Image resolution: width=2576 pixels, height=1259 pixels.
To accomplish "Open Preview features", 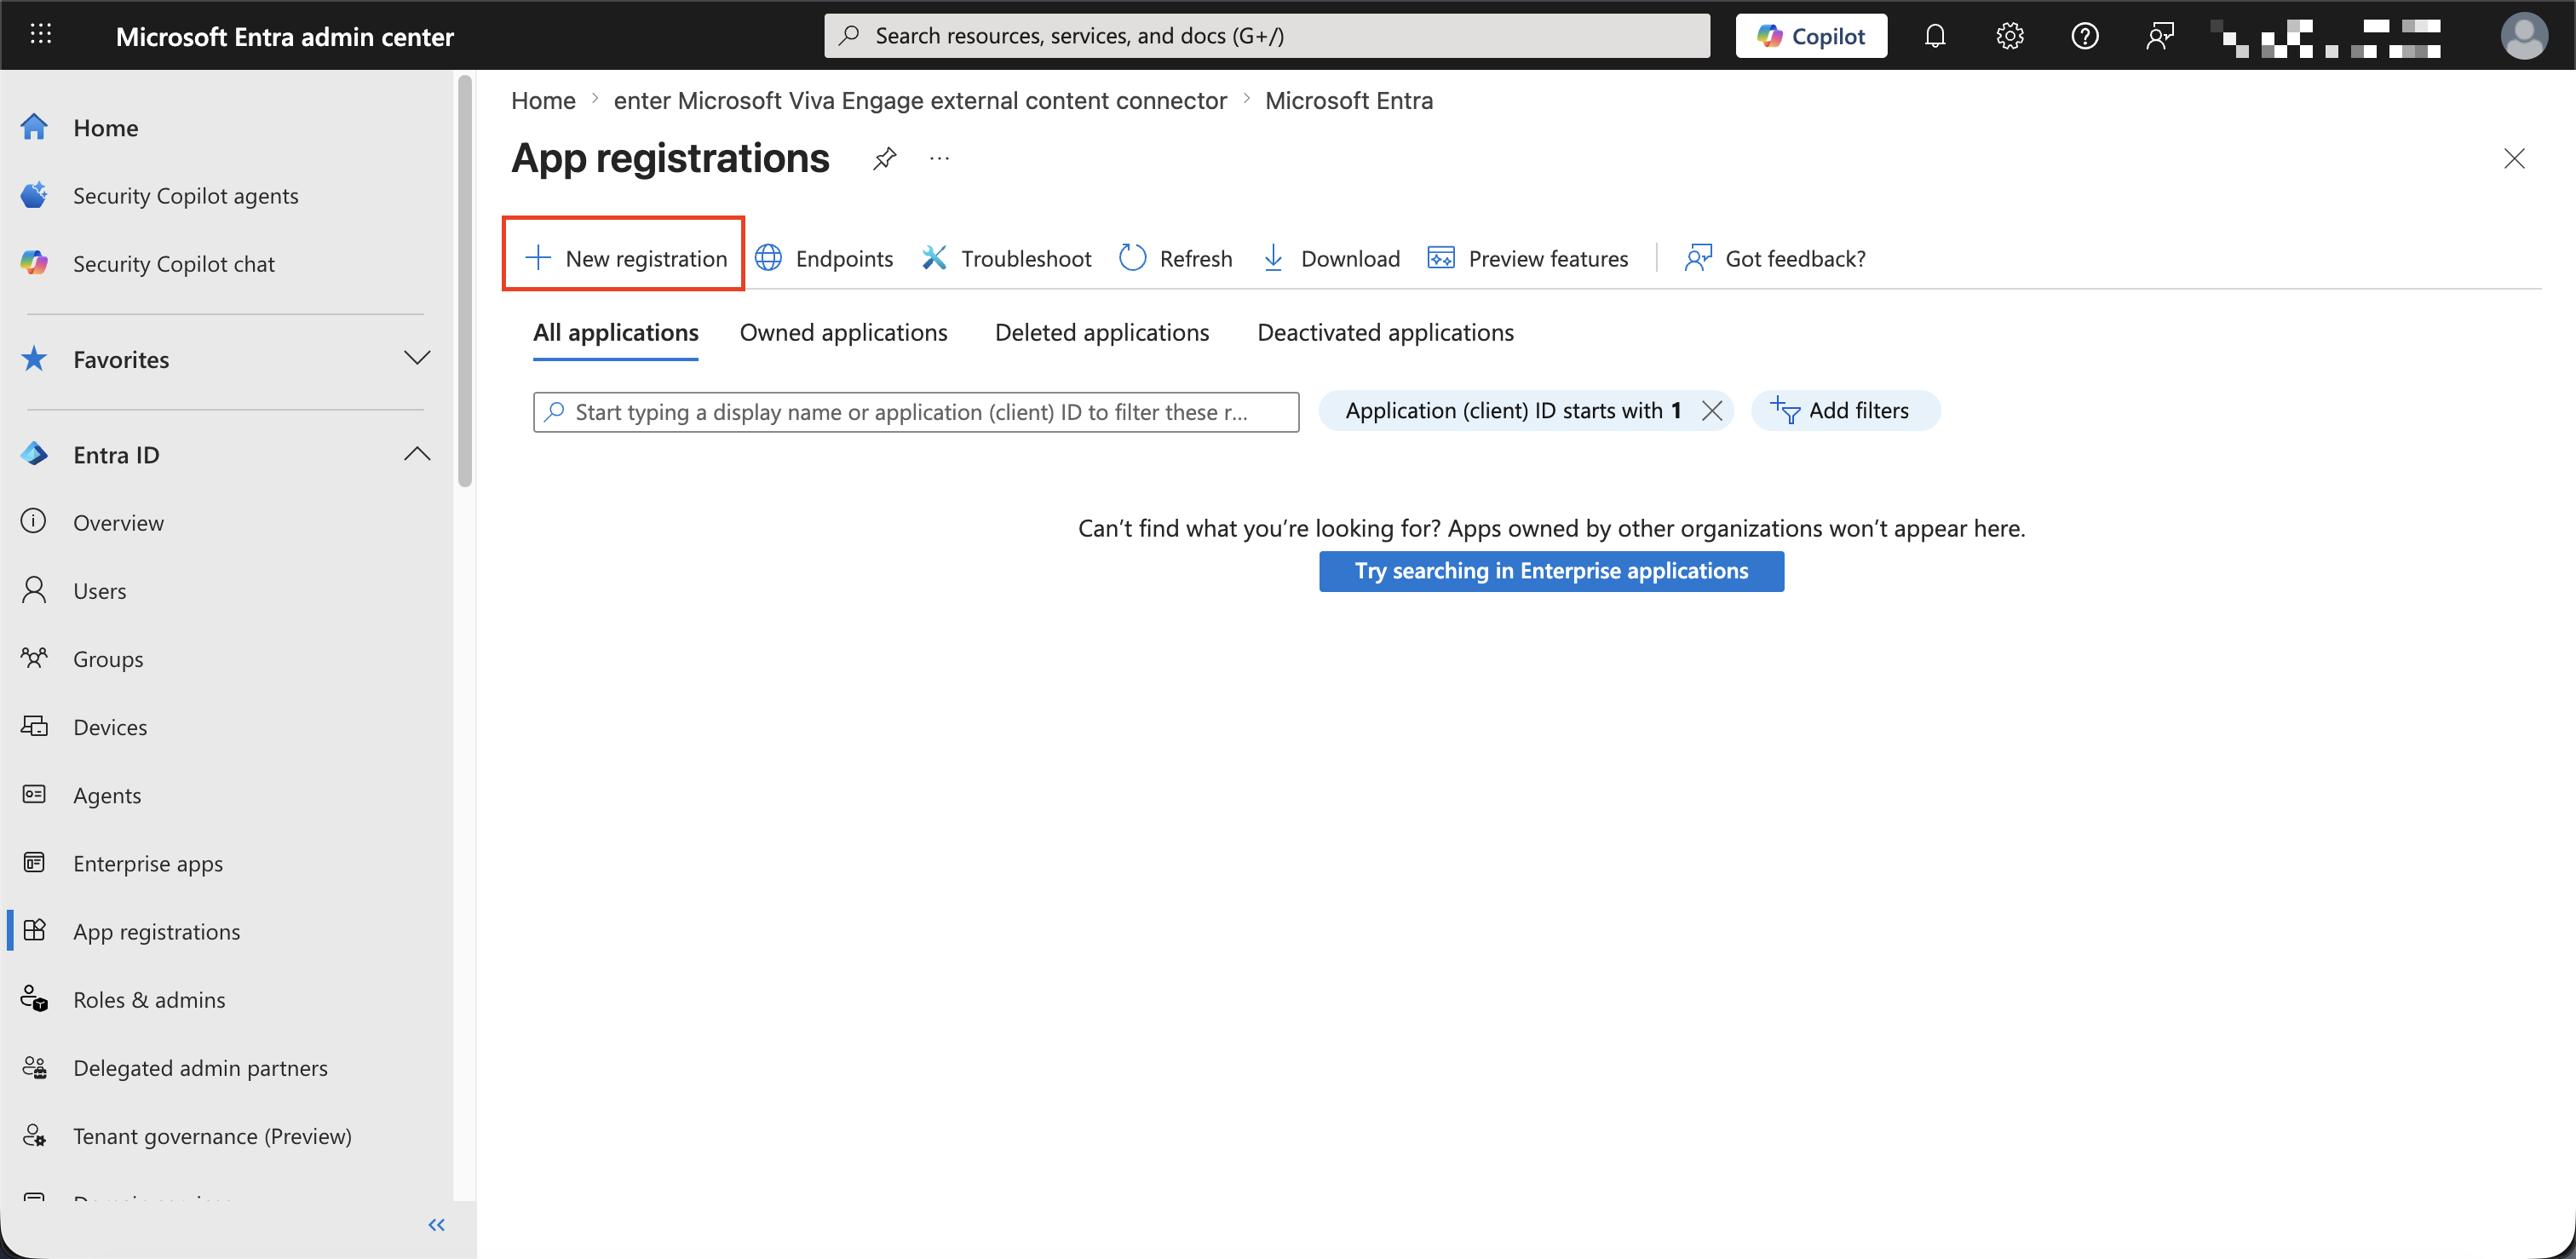I will coord(1528,258).
